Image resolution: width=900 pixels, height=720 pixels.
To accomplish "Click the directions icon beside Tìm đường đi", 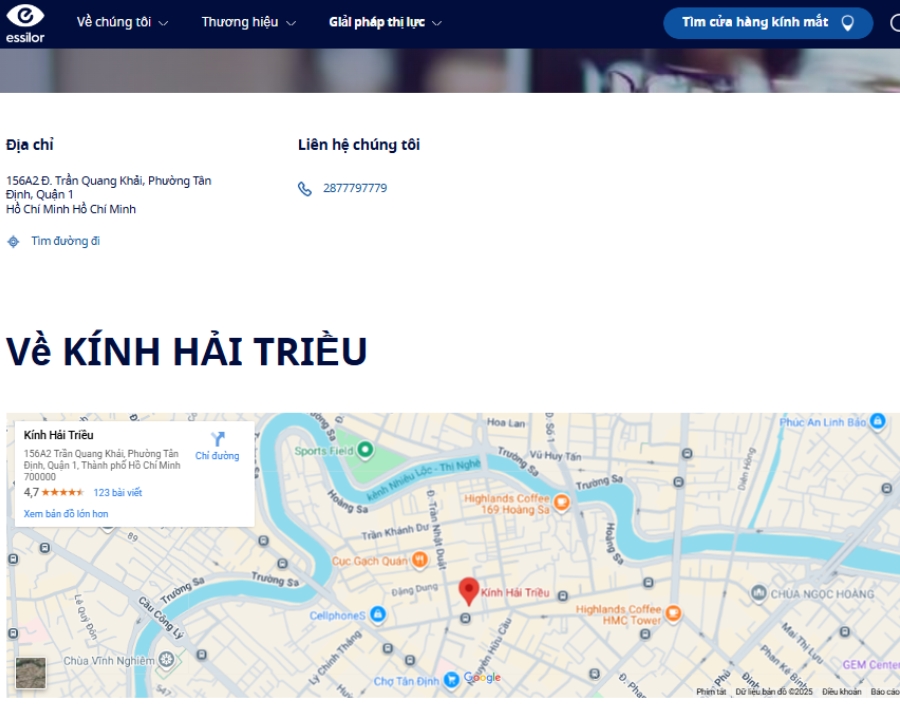I will pos(13,241).
